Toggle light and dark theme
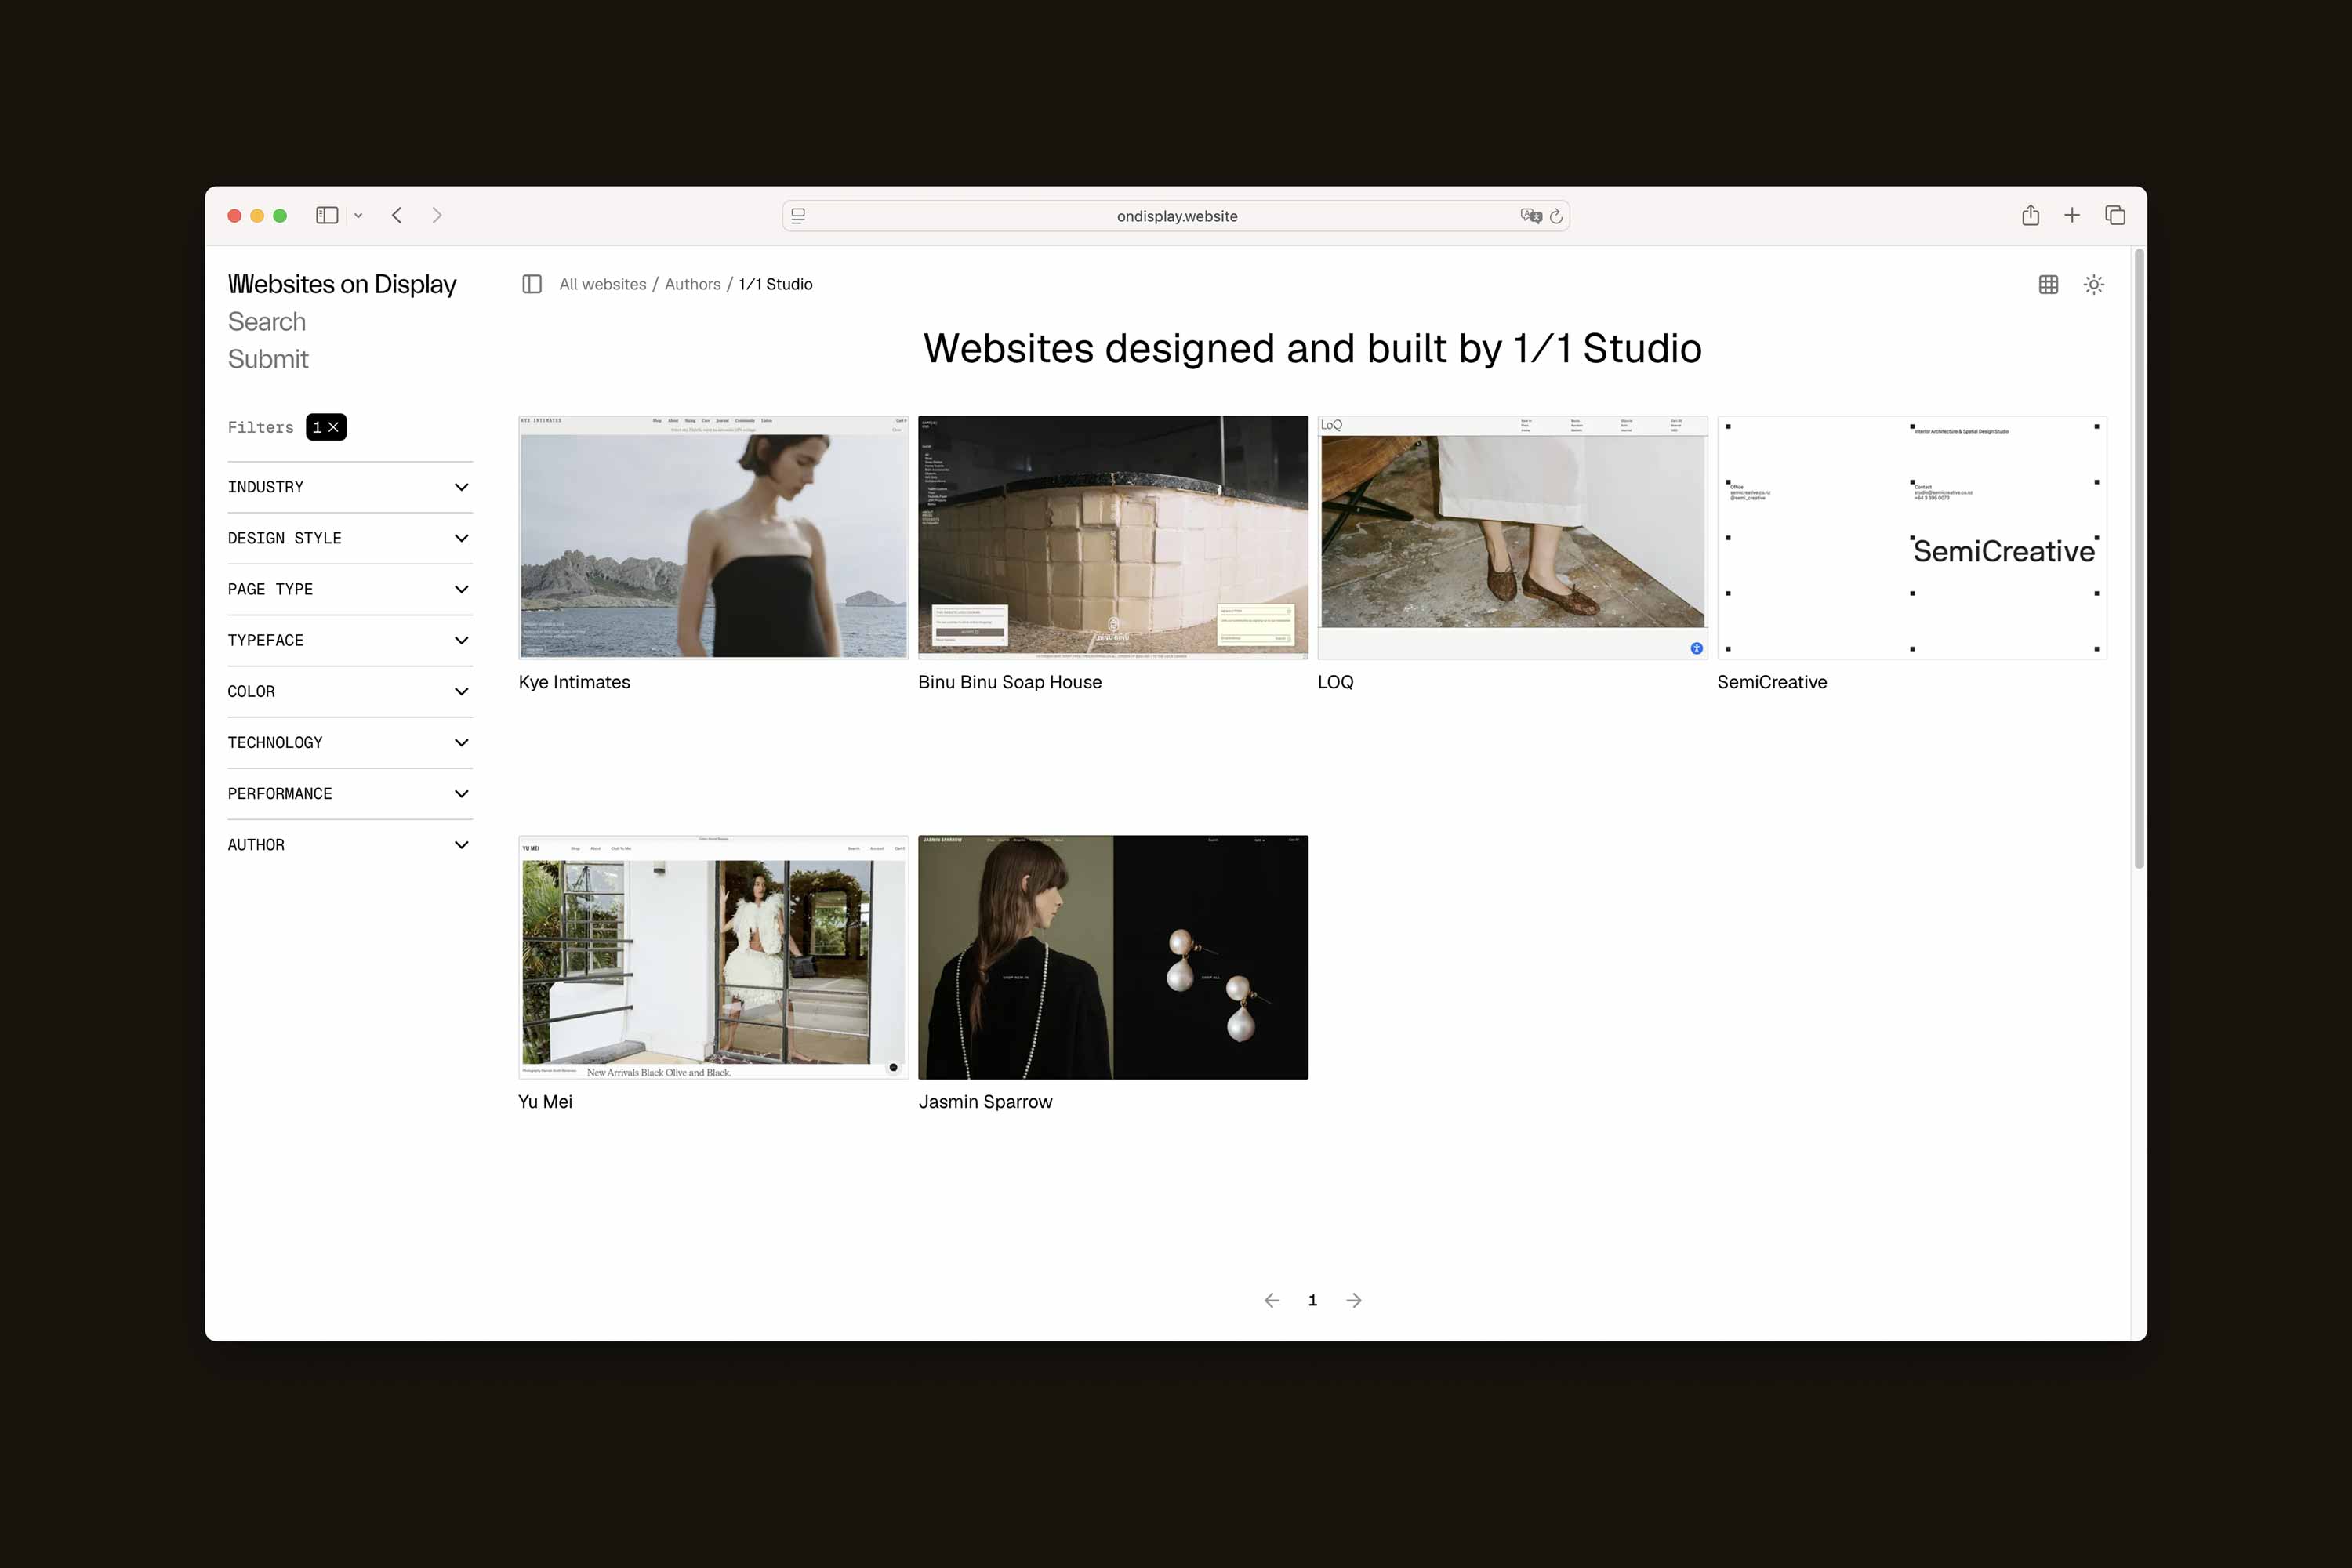 (x=2094, y=284)
